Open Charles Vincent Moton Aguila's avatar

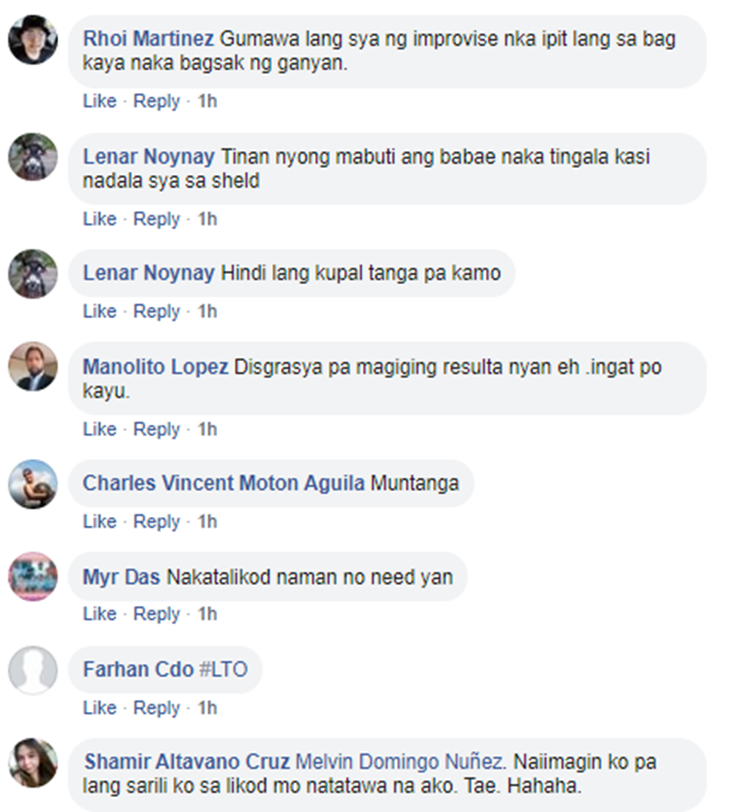tap(33, 484)
